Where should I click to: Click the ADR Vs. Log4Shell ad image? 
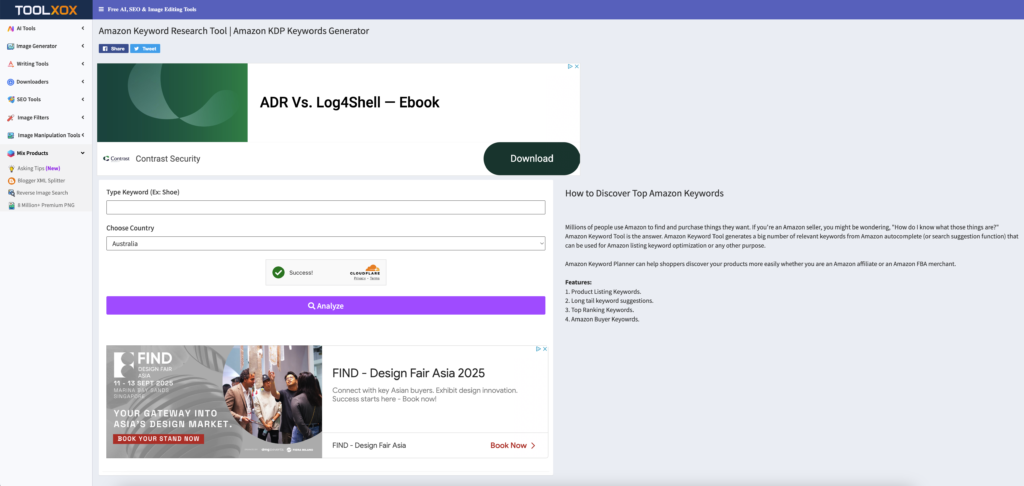[x=172, y=103]
